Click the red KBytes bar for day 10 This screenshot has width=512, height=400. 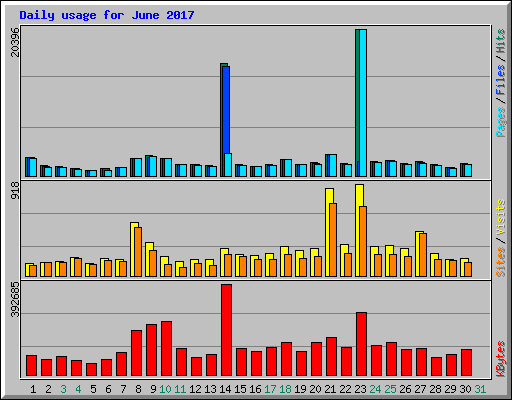166,349
